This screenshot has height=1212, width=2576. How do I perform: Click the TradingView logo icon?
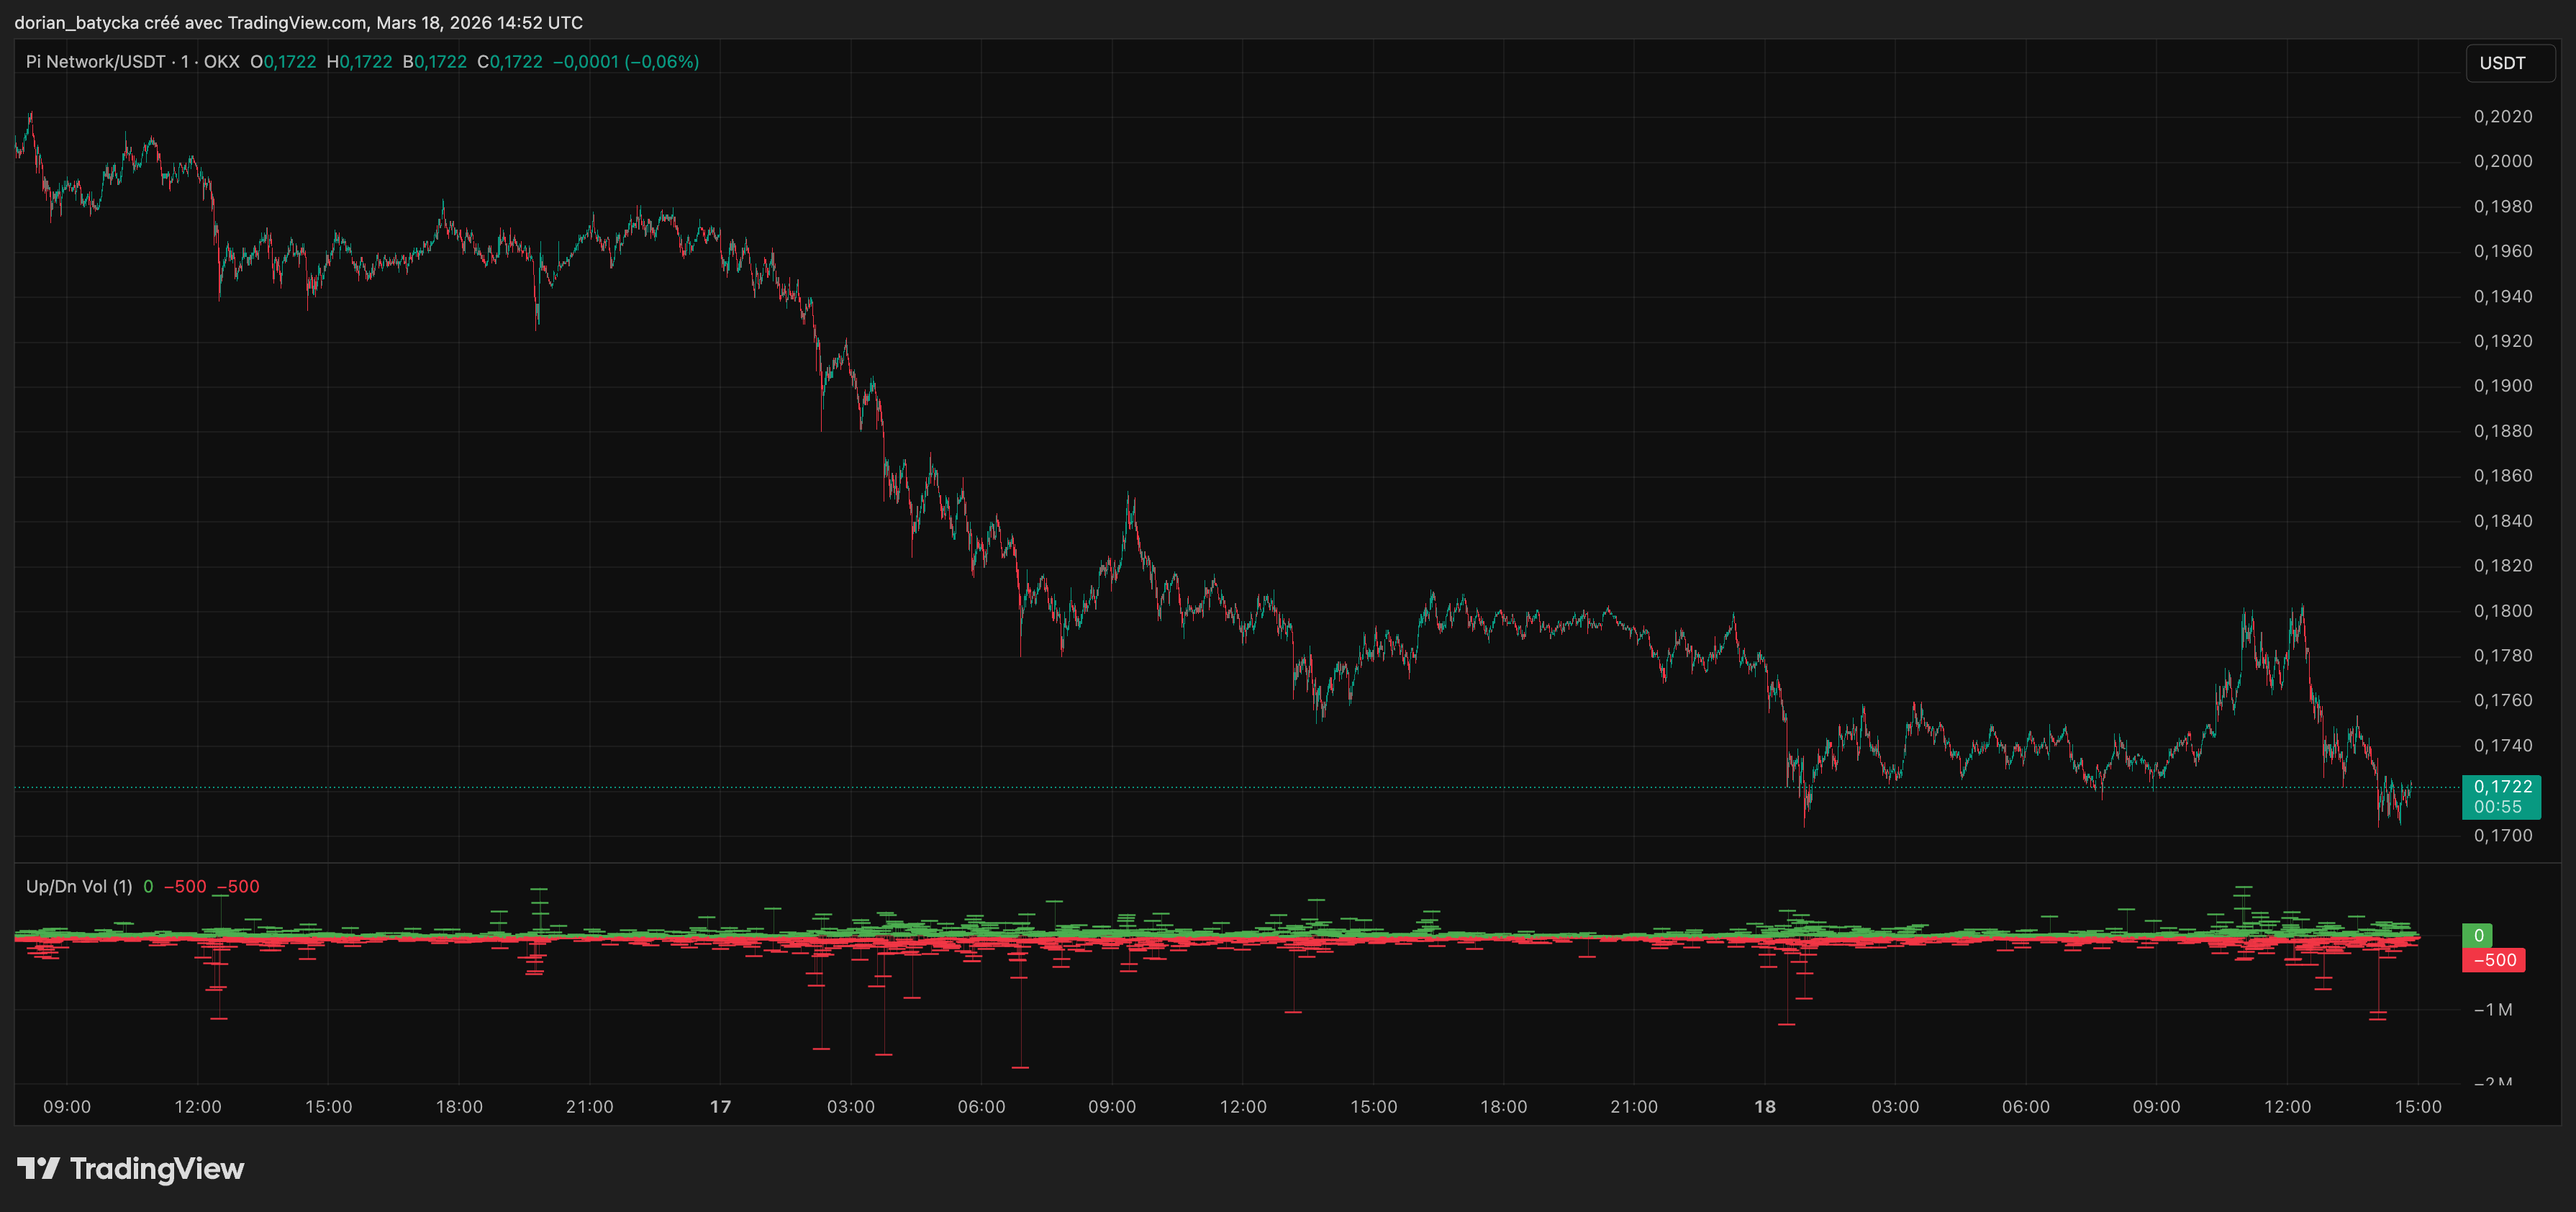pyautogui.click(x=38, y=1168)
